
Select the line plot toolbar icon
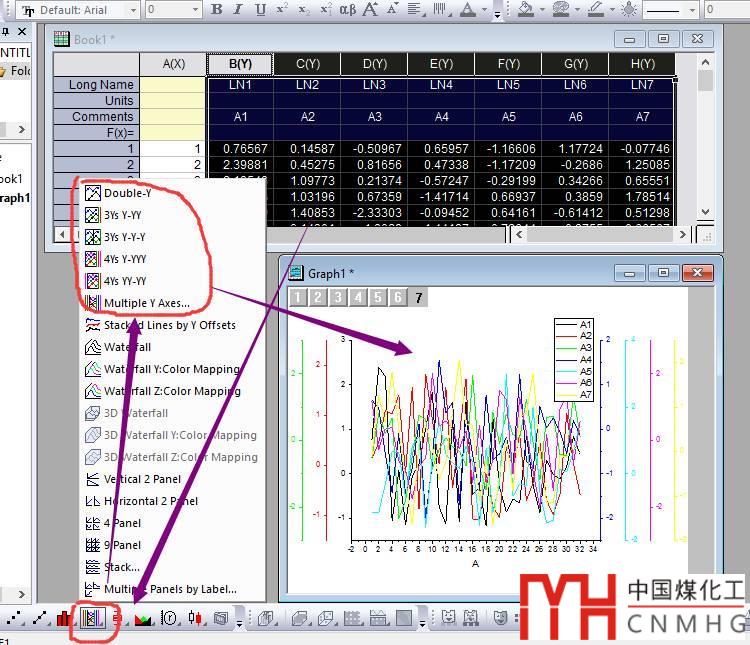click(40, 618)
